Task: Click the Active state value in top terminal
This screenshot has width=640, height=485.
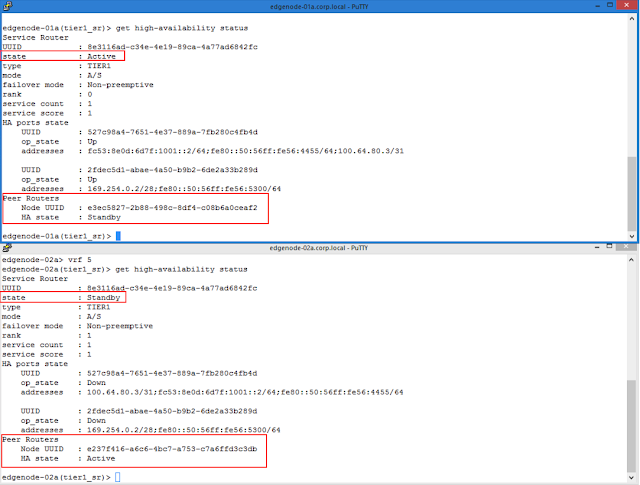Action: [x=102, y=58]
